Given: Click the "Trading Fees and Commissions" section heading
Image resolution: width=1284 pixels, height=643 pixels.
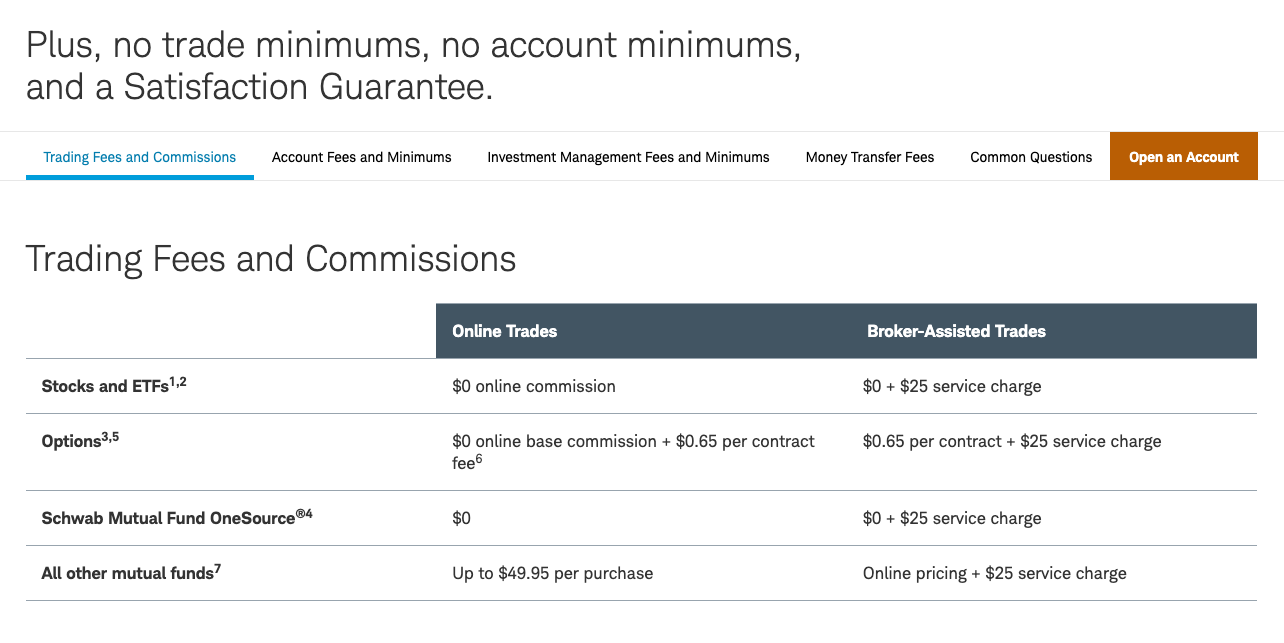Looking at the screenshot, I should [x=271, y=259].
